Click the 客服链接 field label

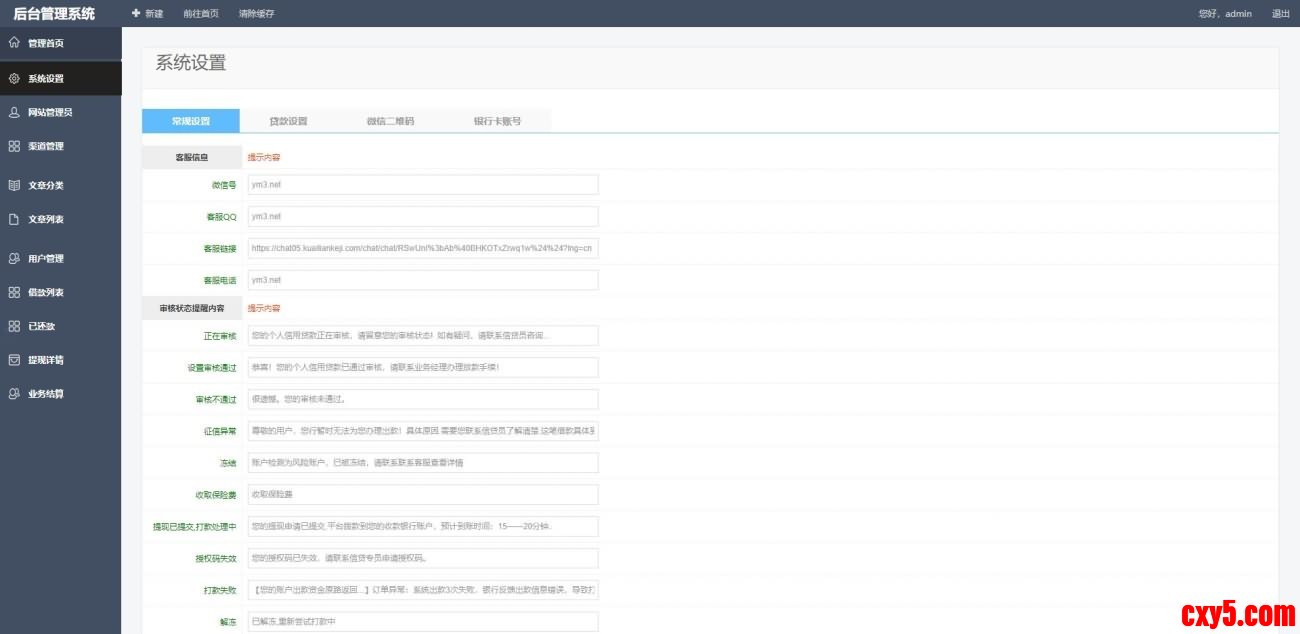219,248
